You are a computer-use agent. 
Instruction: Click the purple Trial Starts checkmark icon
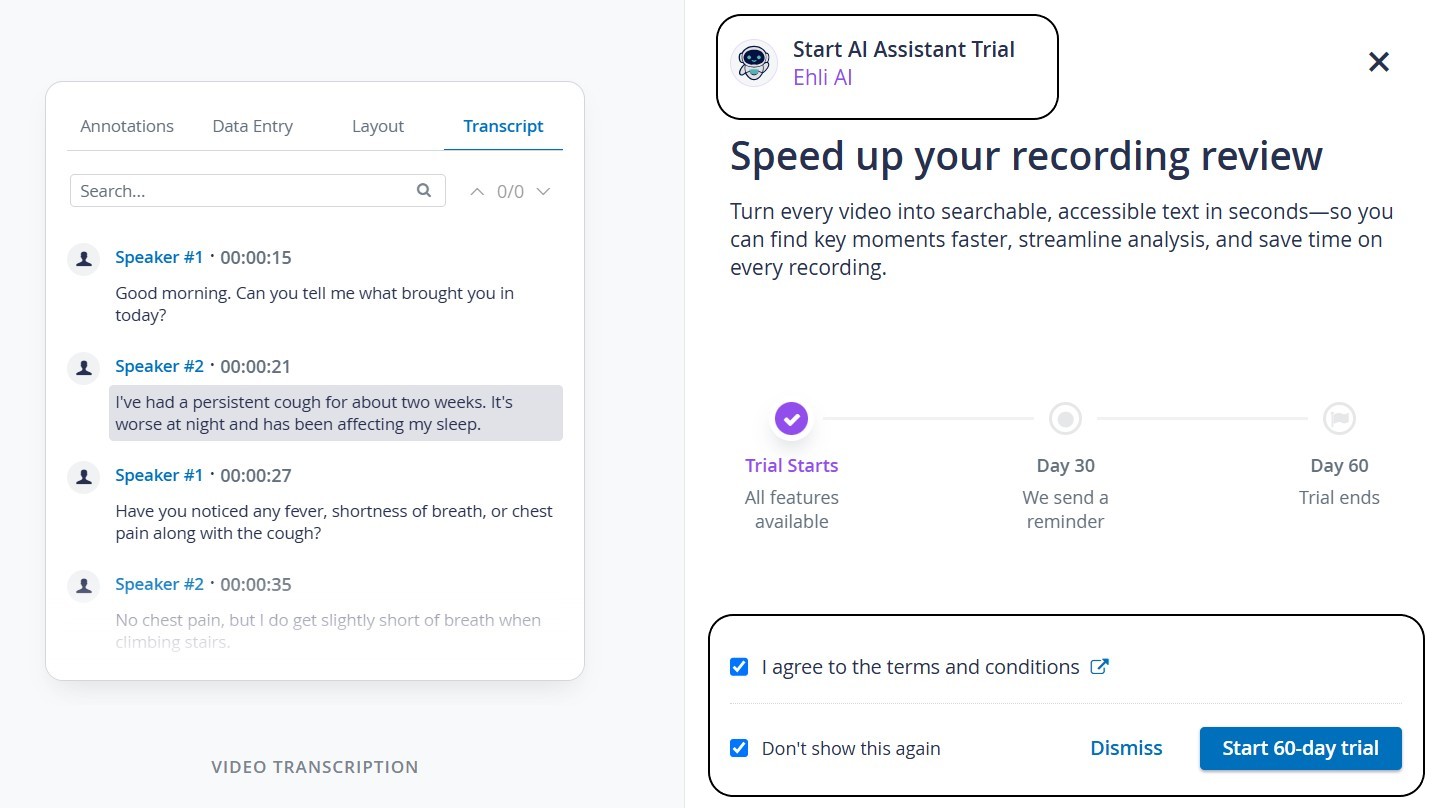pyautogui.click(x=791, y=419)
